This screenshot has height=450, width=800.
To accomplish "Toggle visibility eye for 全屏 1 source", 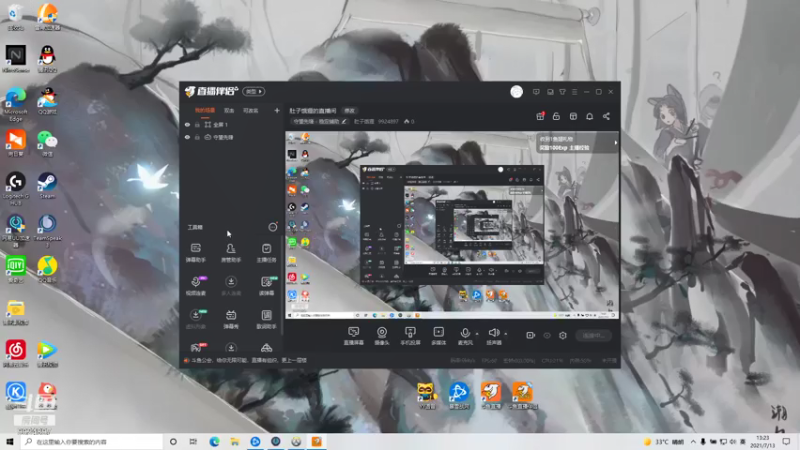I will pos(187,124).
